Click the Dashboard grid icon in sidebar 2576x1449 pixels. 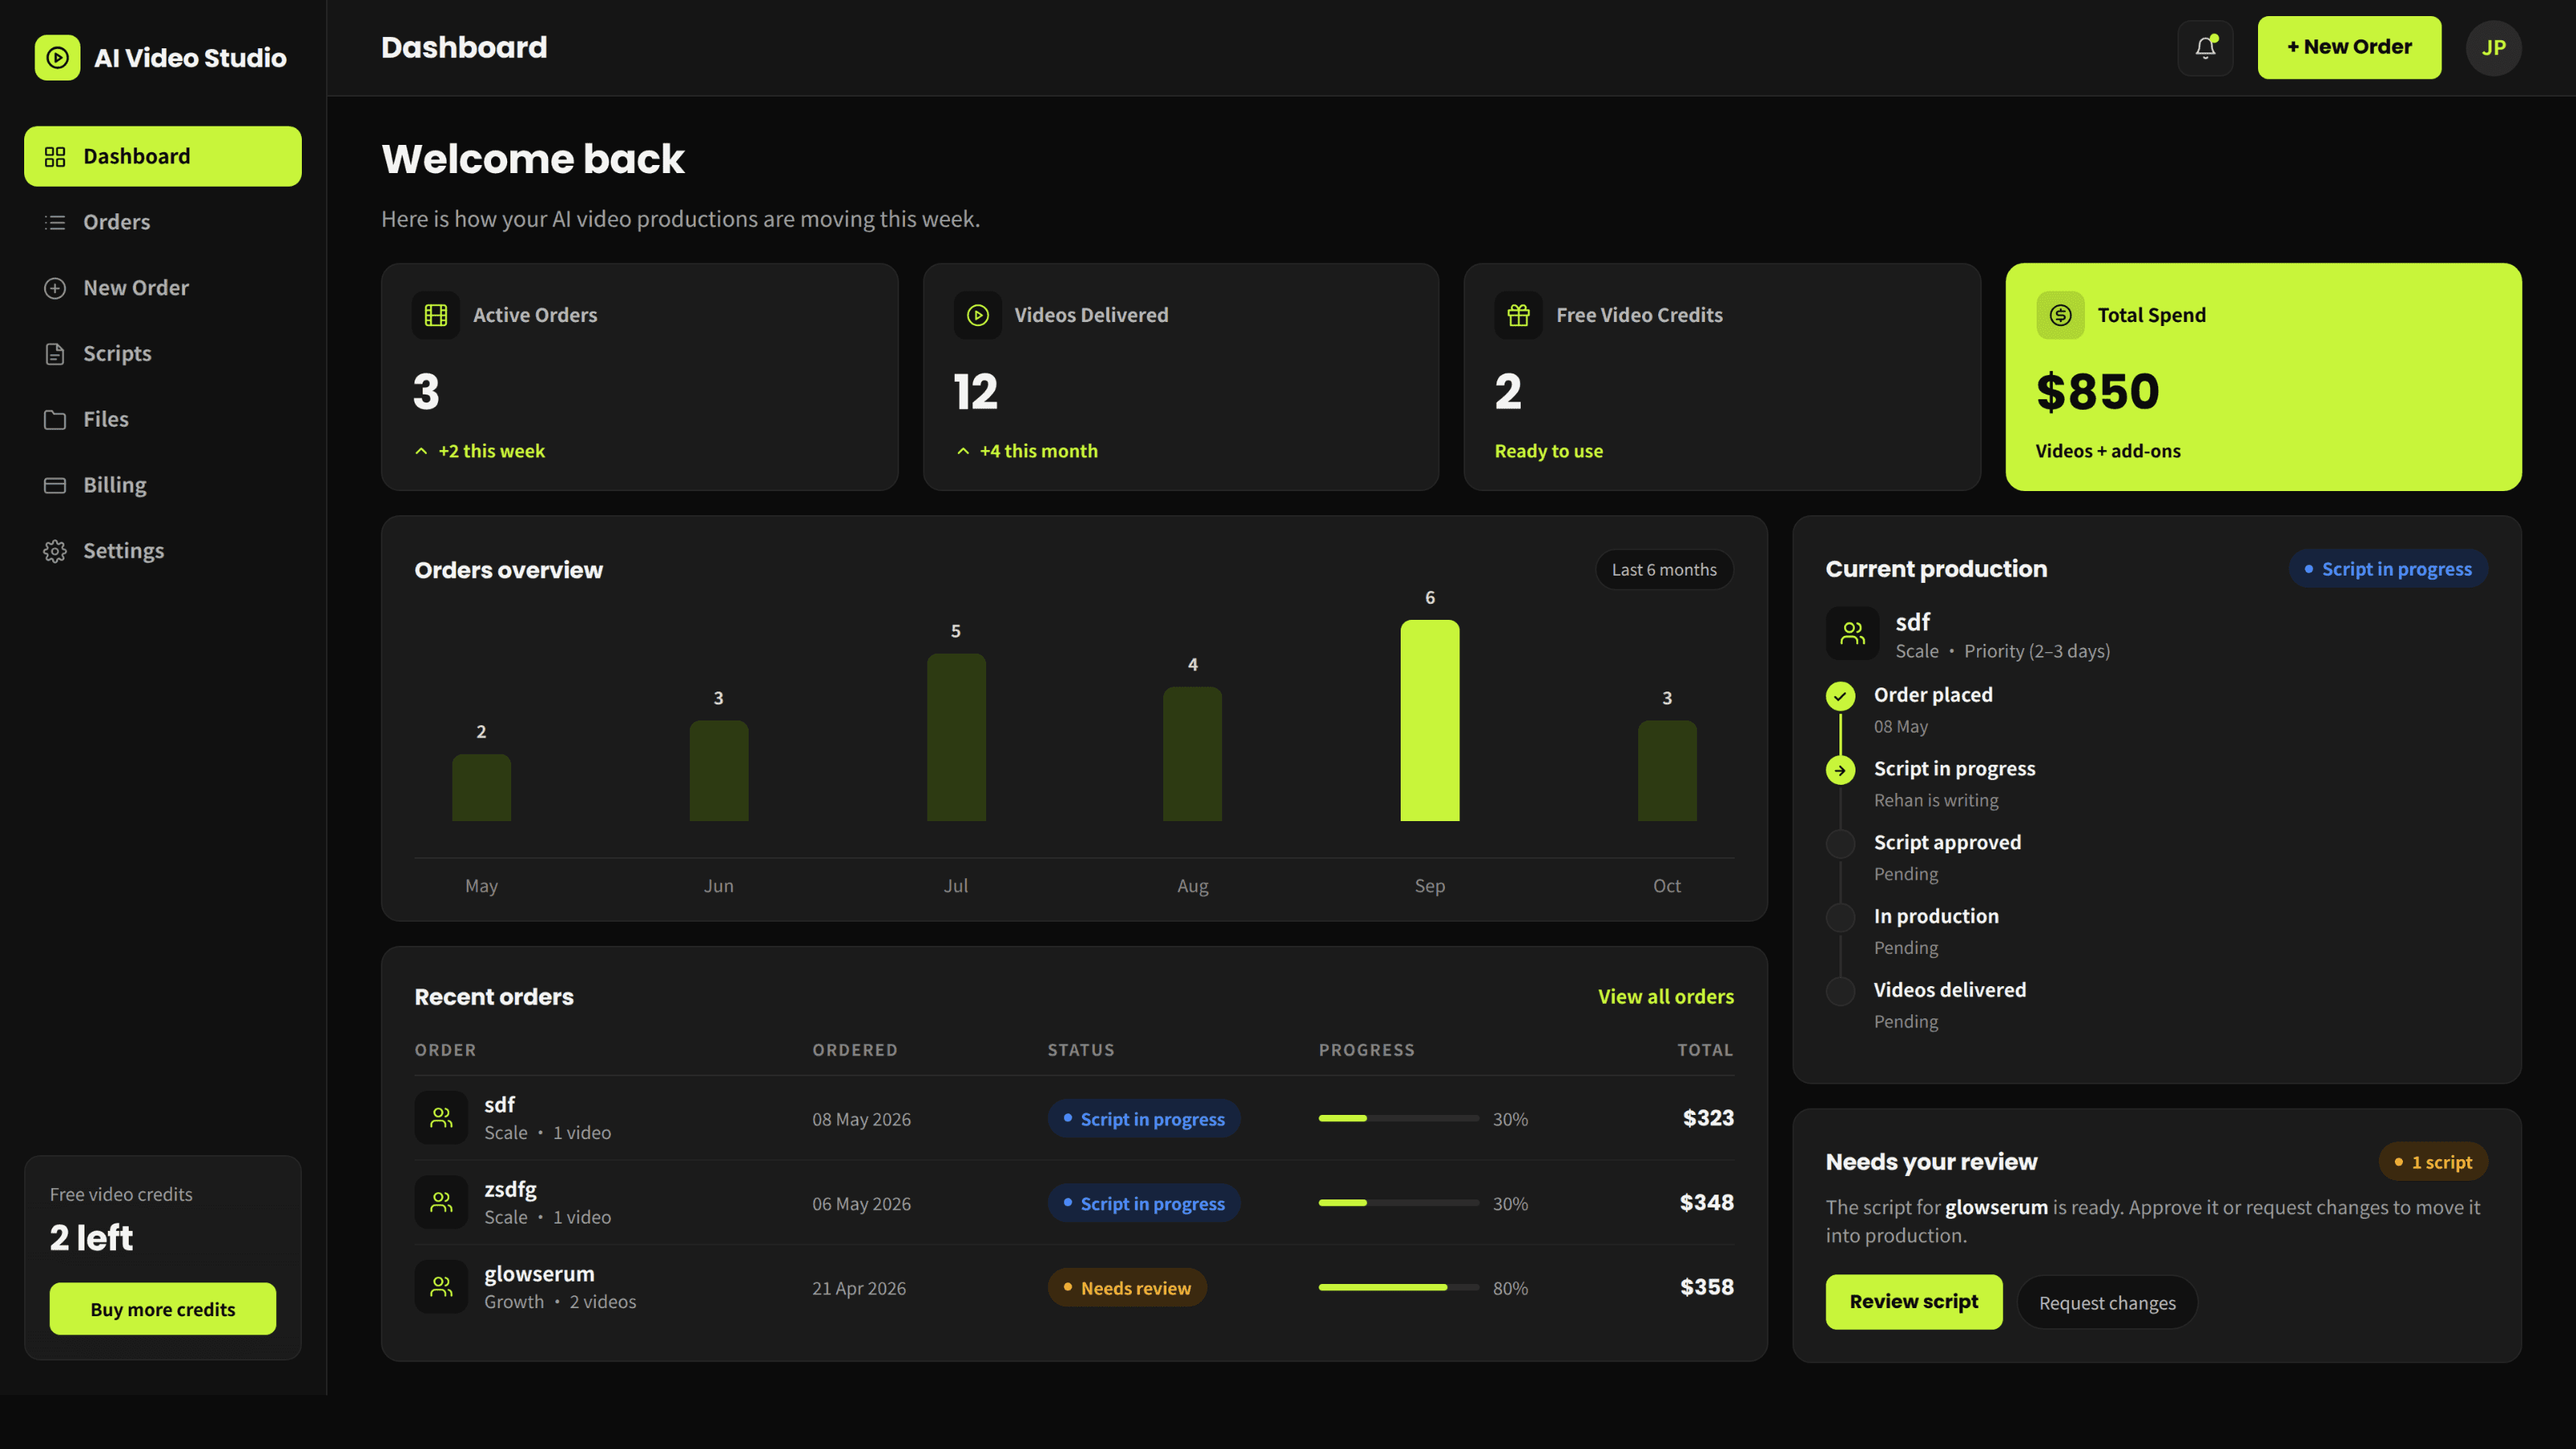(x=55, y=157)
